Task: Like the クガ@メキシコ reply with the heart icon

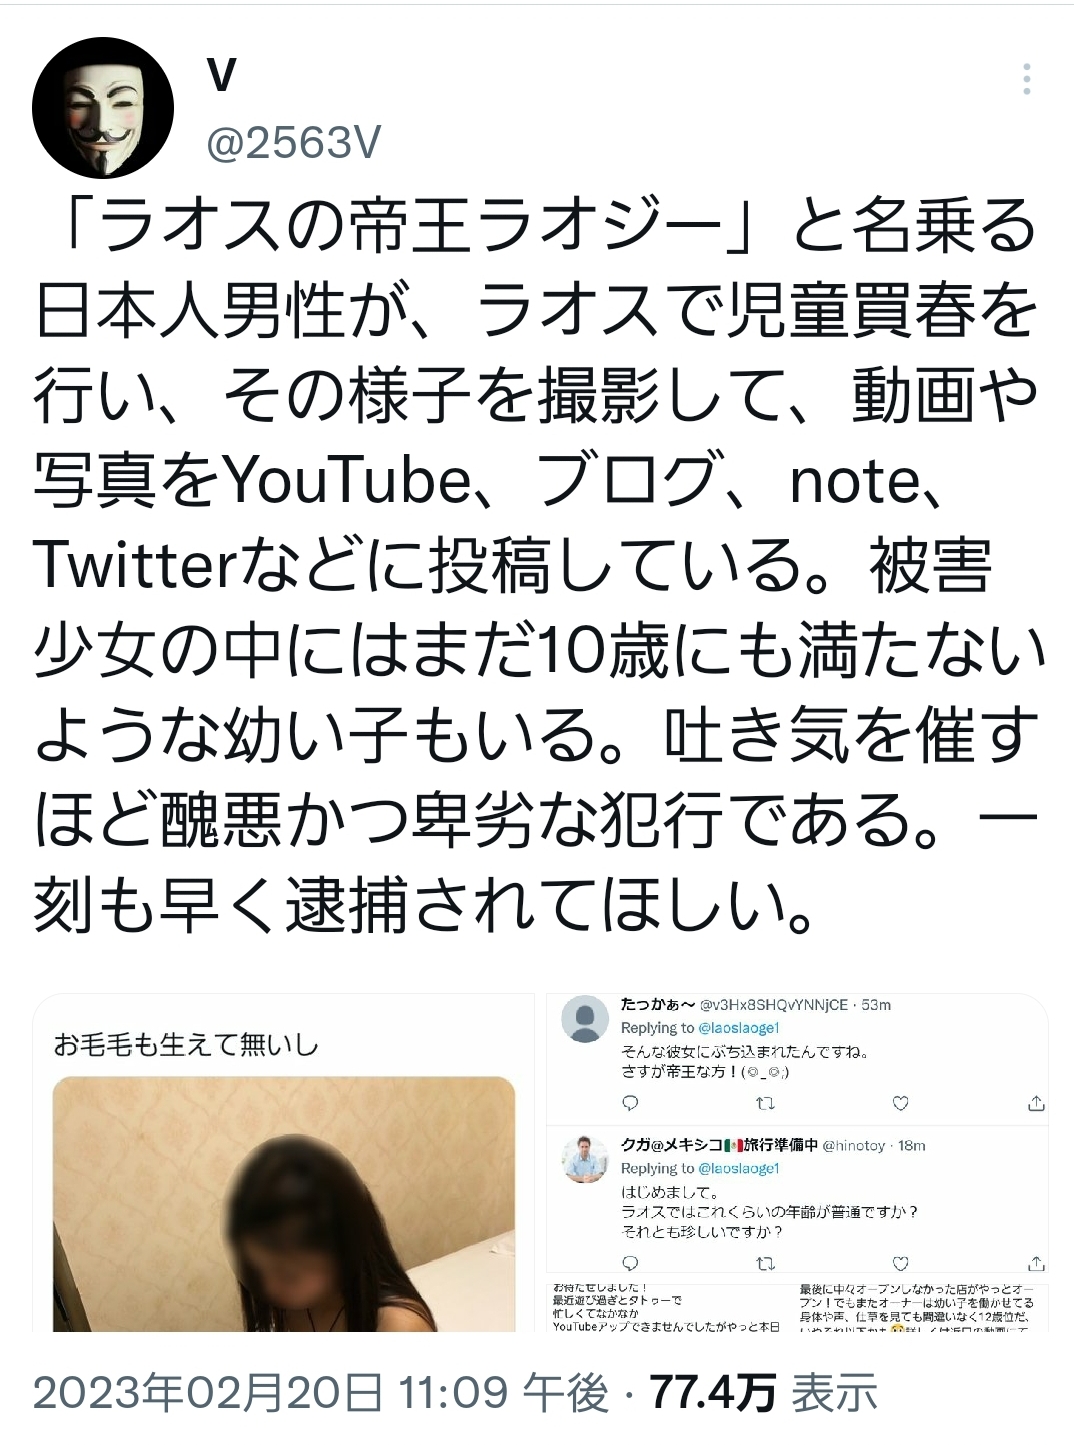Action: point(901,1262)
